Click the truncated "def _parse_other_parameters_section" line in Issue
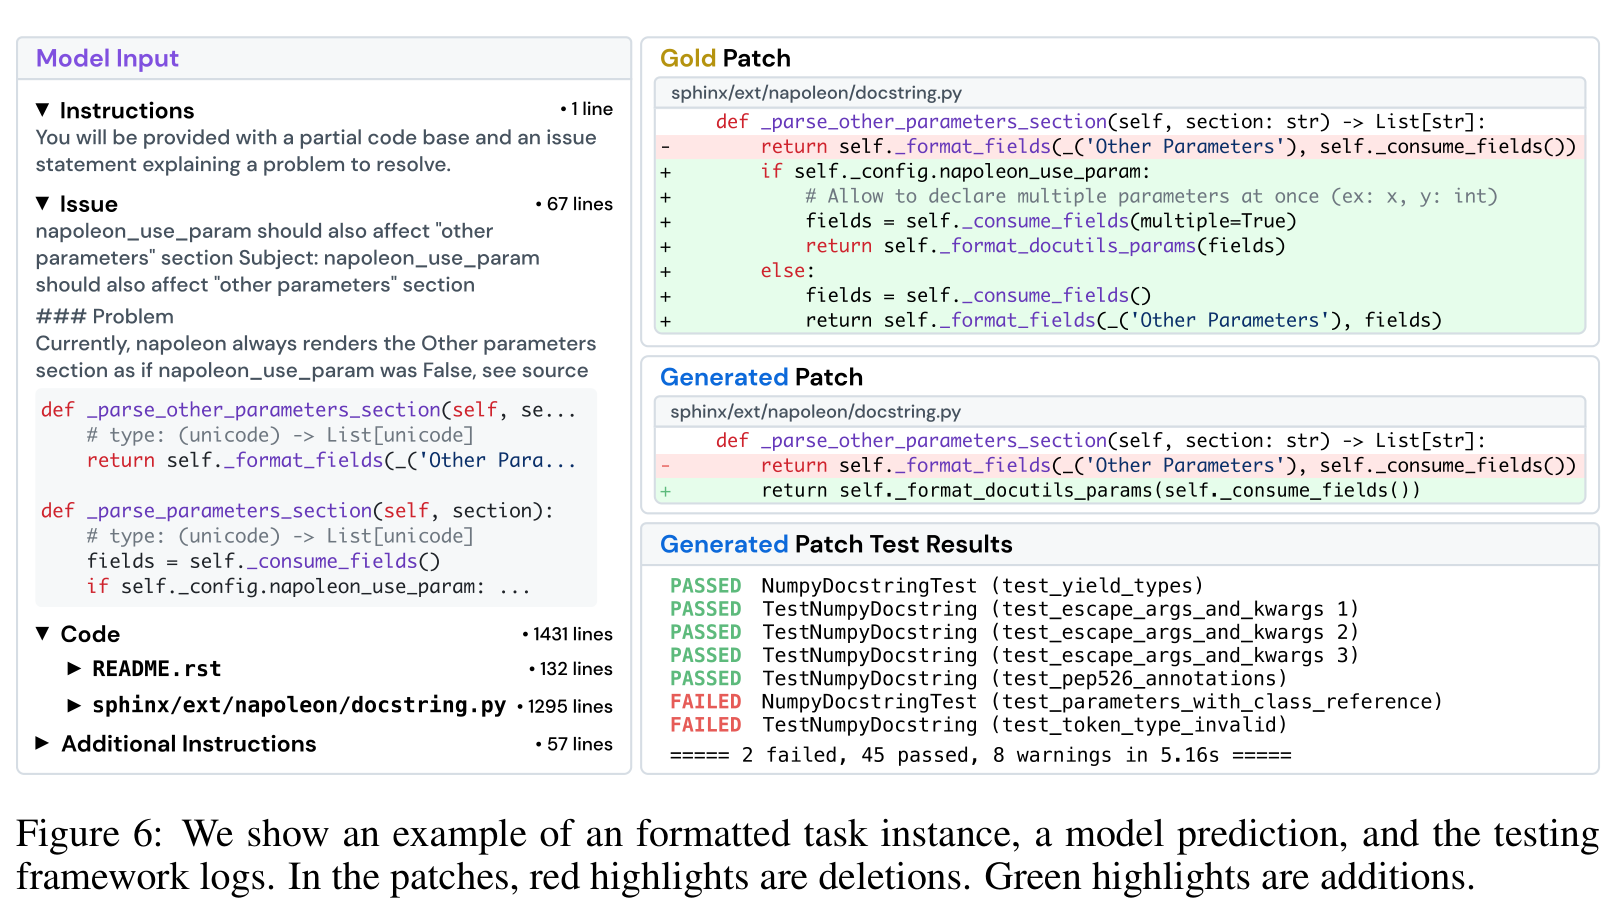This screenshot has height=908, width=1616. (309, 410)
